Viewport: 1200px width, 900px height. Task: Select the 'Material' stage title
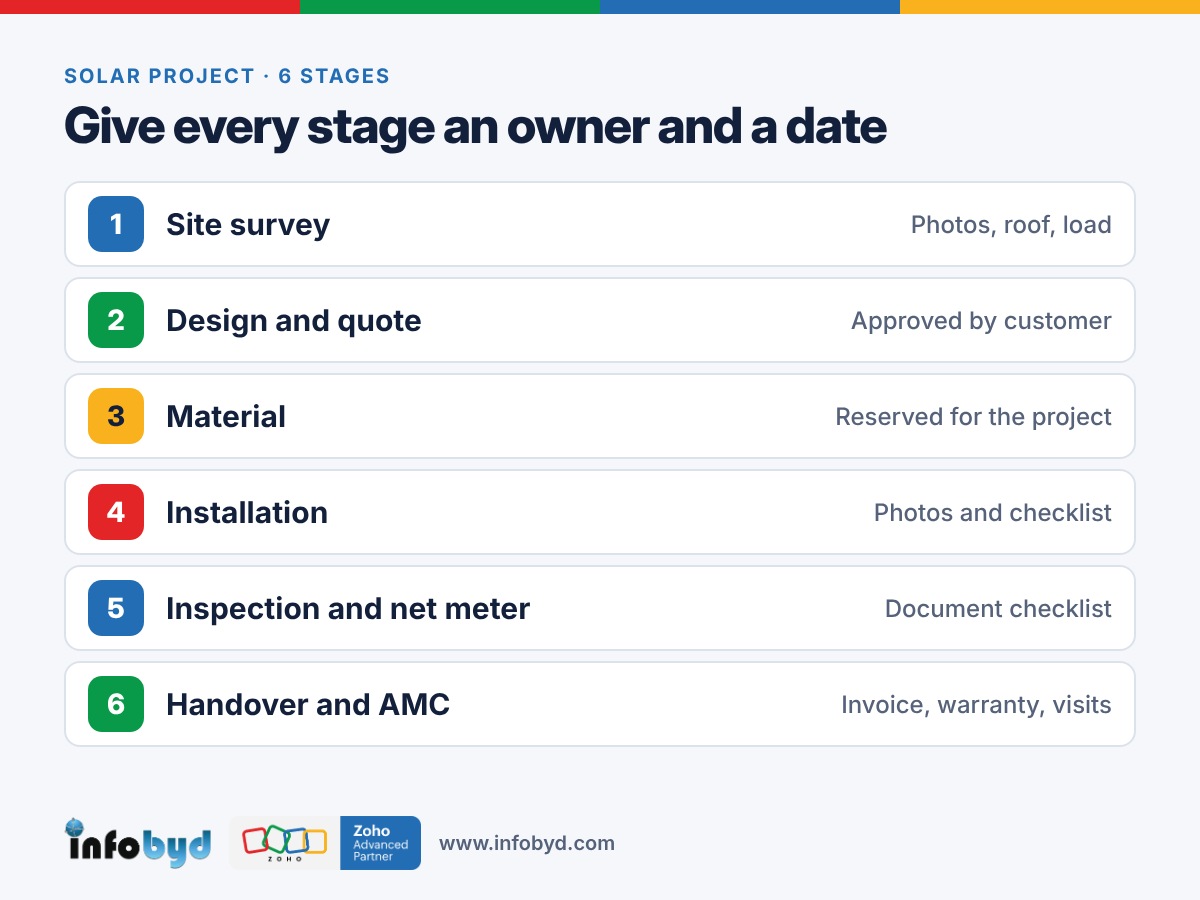point(226,416)
